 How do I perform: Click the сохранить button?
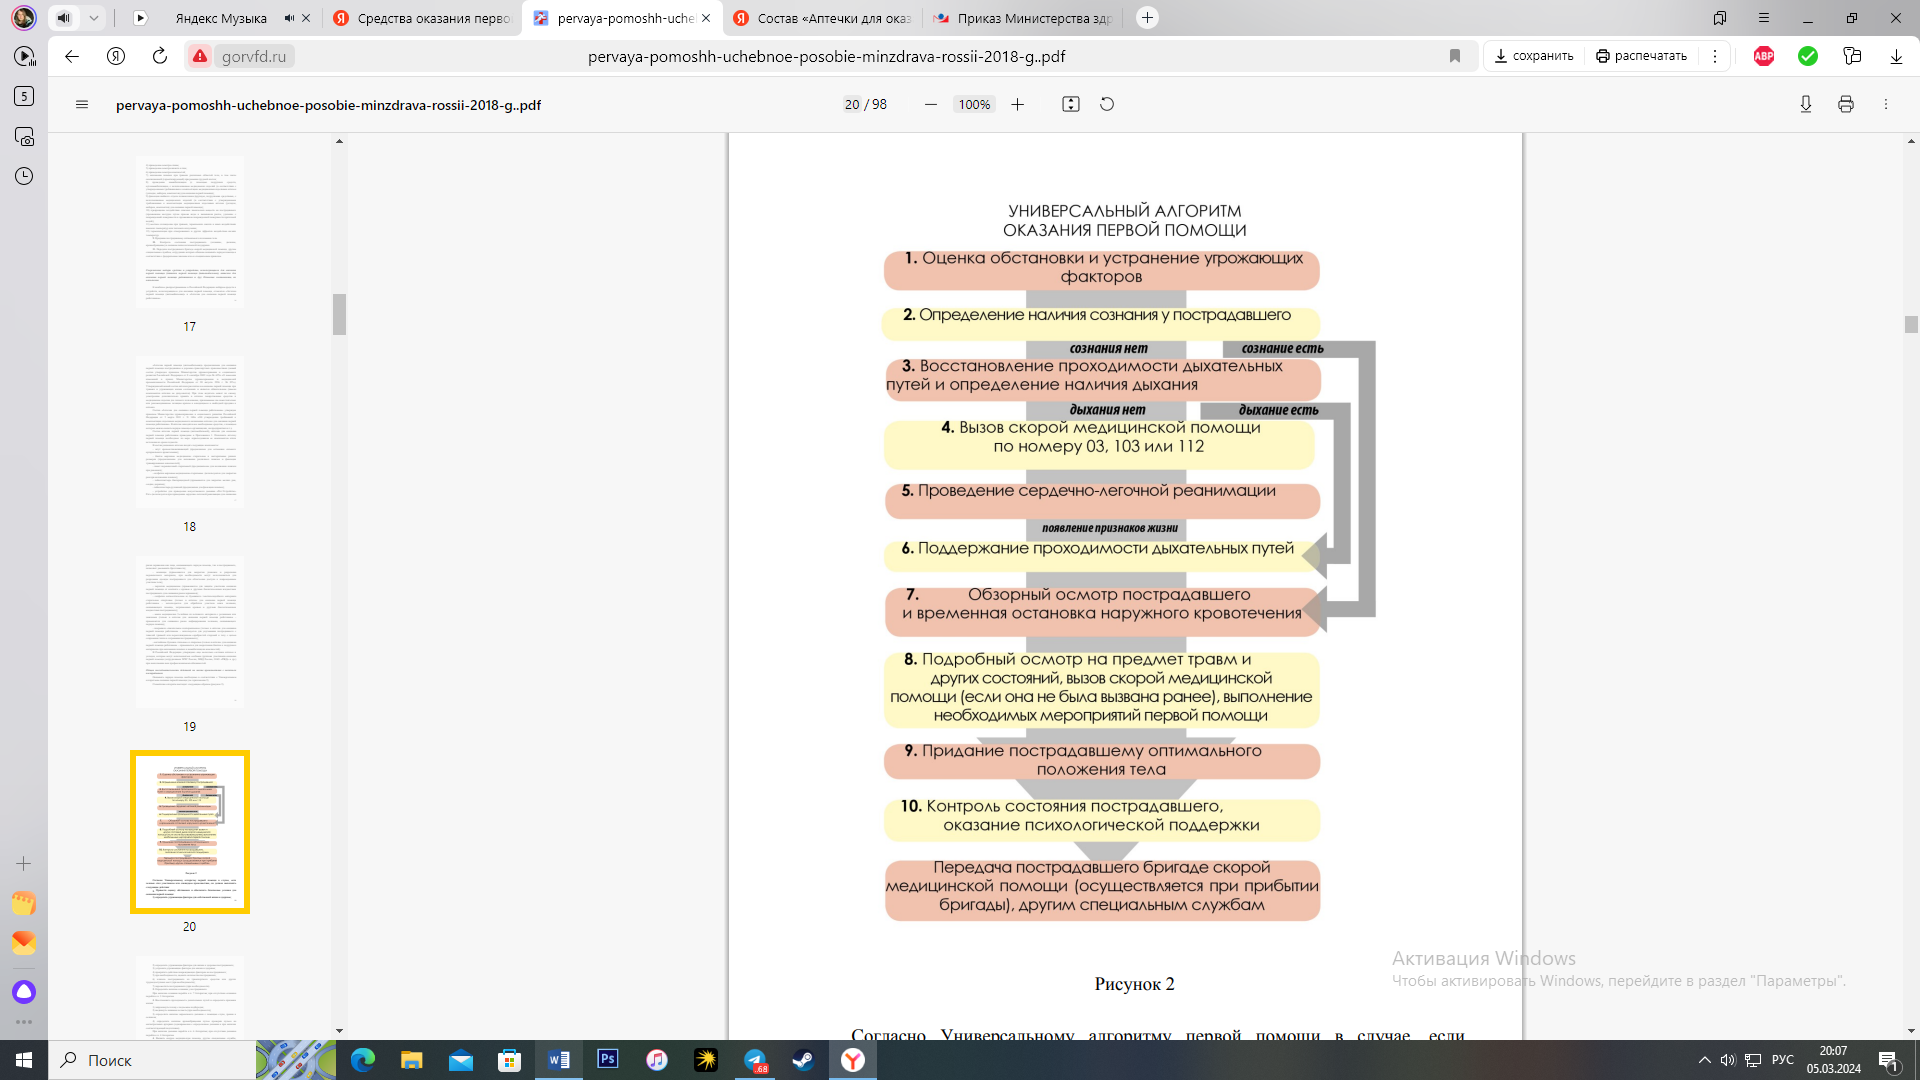pyautogui.click(x=1534, y=57)
